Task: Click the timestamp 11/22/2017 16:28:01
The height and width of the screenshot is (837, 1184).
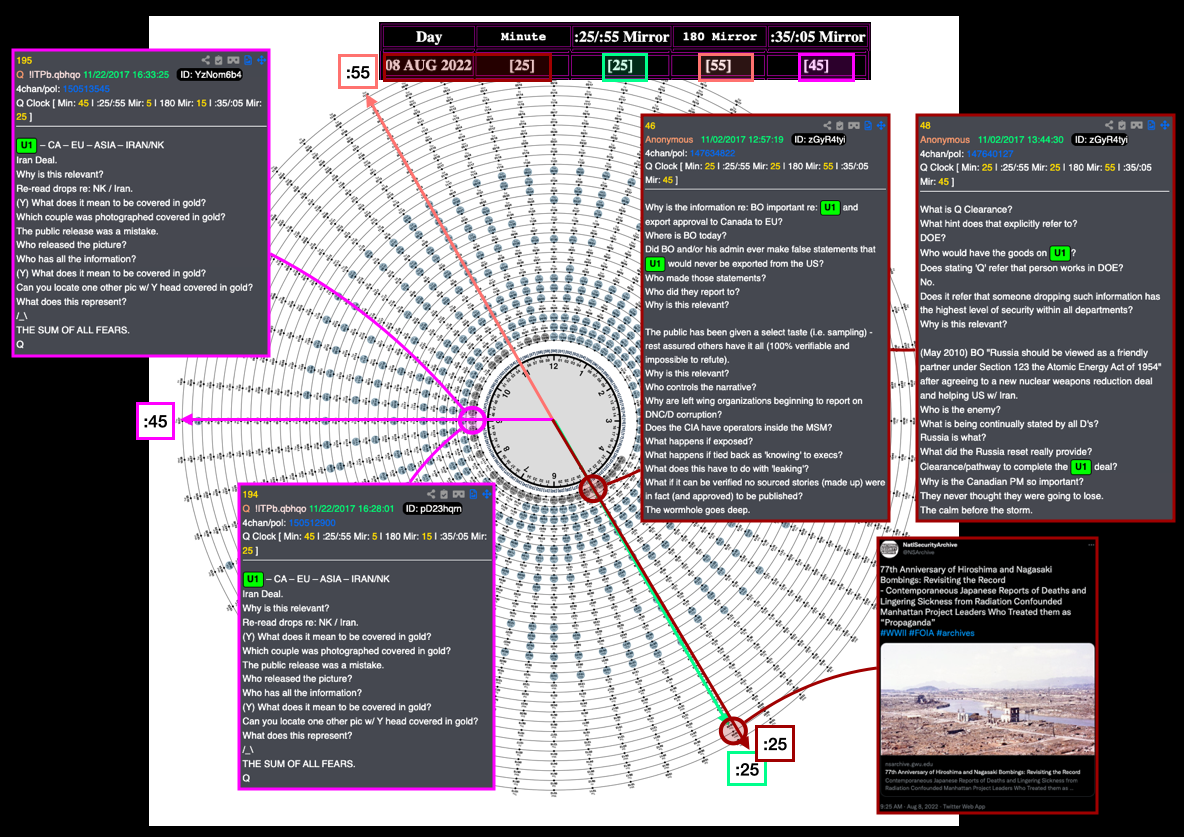Action: (351, 508)
